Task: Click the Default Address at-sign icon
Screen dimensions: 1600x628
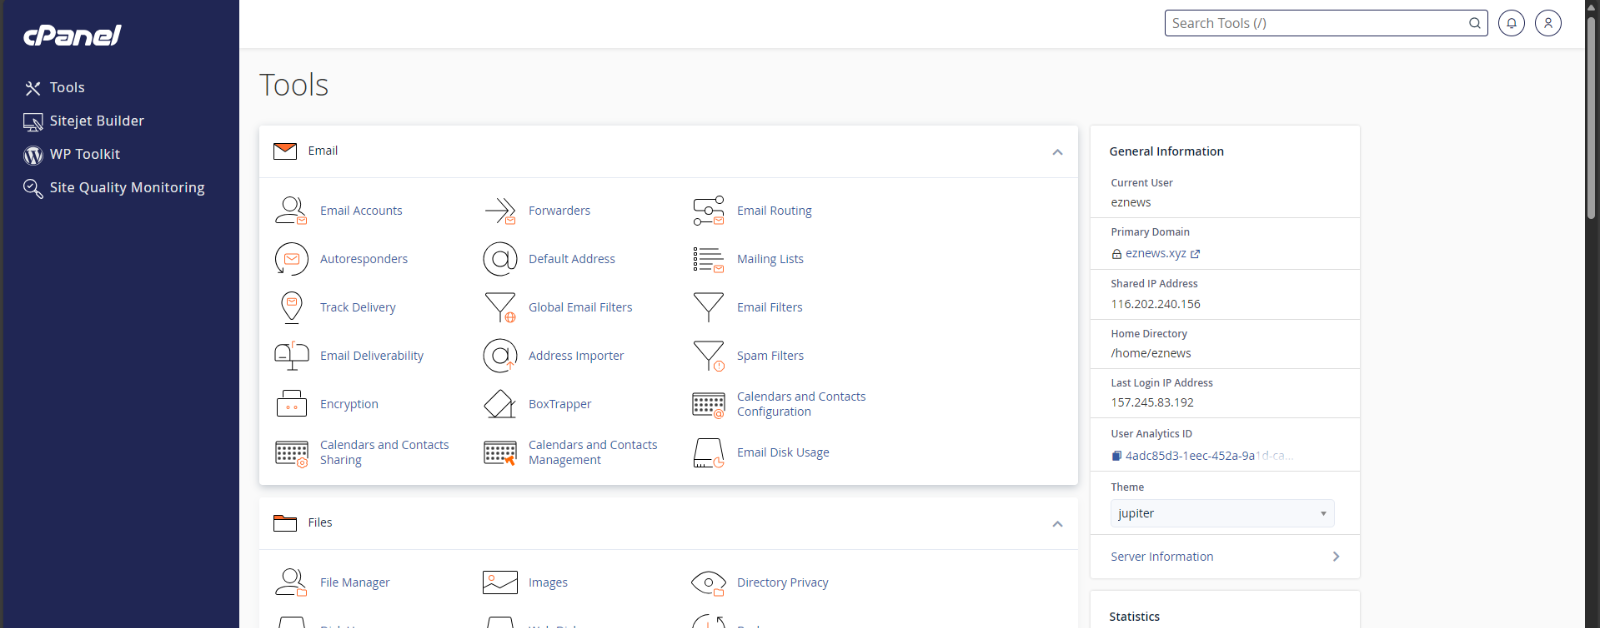Action: coord(500,259)
